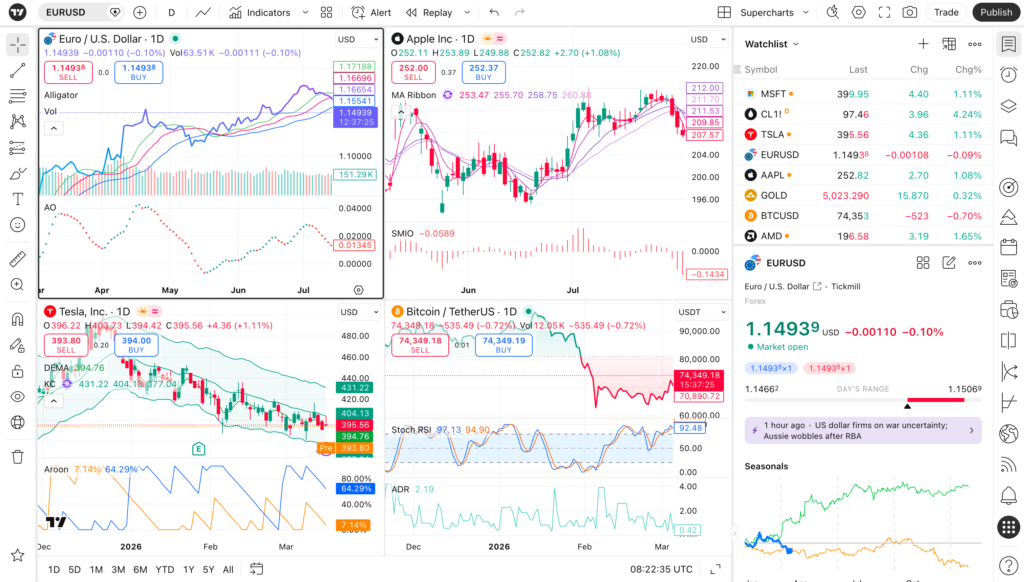The height and width of the screenshot is (582, 1024).
Task: Switch to the 1Y range tab
Action: tap(186, 568)
